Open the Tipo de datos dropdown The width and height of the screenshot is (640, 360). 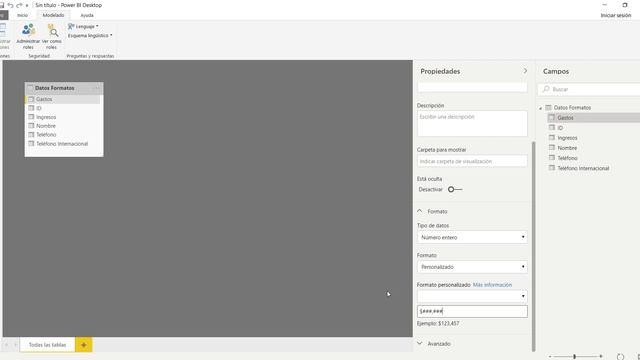coord(472,237)
